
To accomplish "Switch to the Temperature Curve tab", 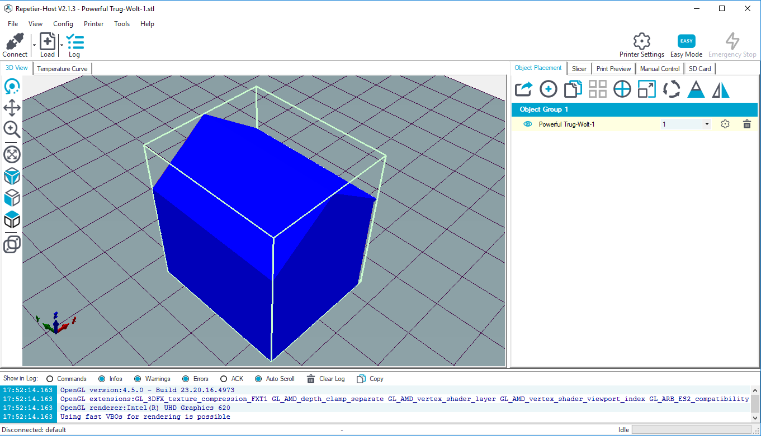I will (62, 68).
